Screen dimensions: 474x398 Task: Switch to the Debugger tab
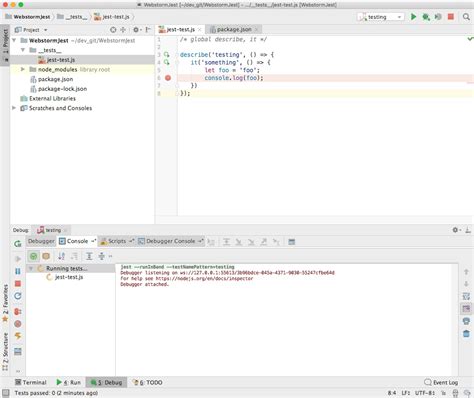pos(41,241)
